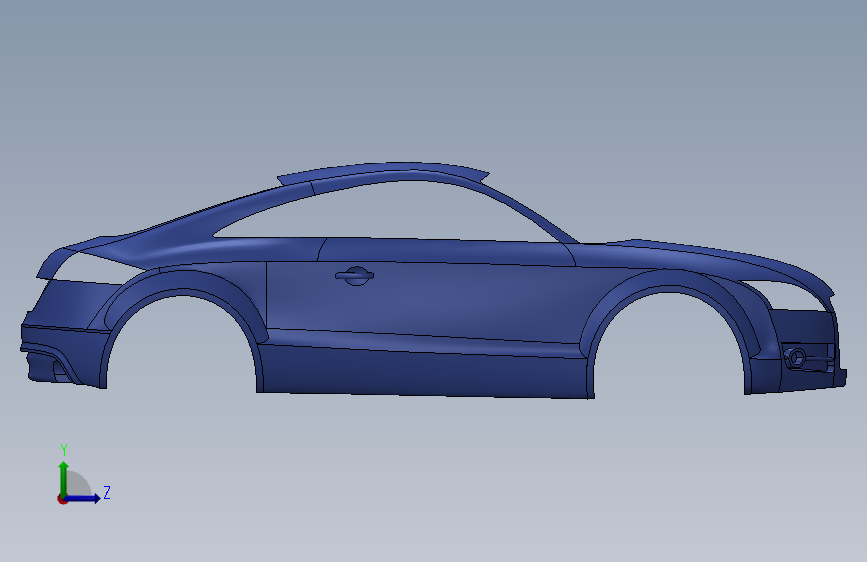Select the fog light circle on the front bumper
This screenshot has width=867, height=562.
tap(797, 357)
